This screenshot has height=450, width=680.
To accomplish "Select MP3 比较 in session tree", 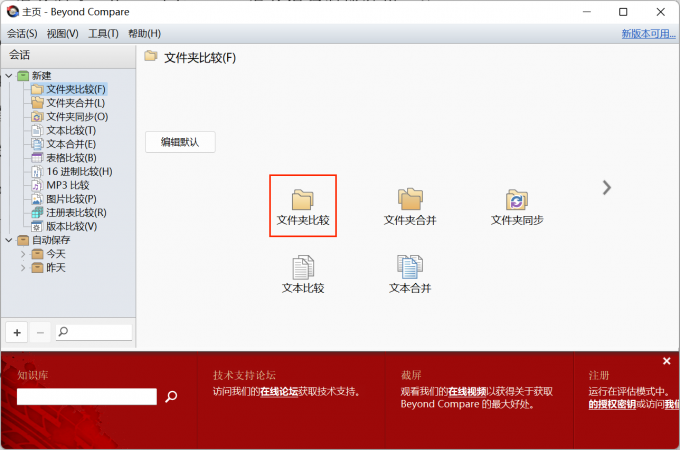I will [68, 185].
